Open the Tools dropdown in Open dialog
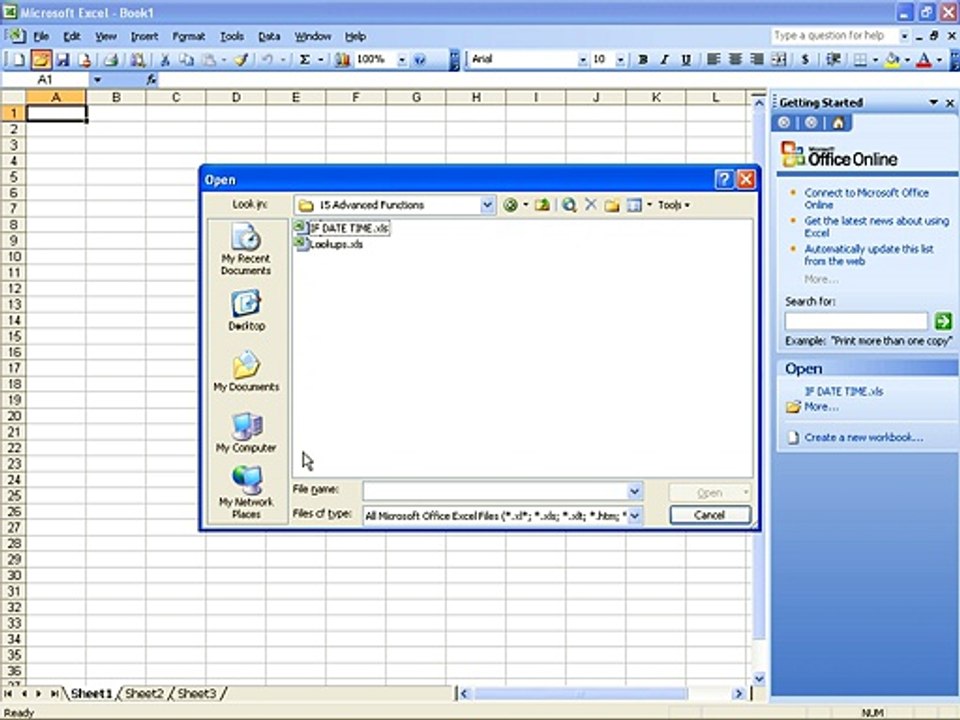 (673, 205)
